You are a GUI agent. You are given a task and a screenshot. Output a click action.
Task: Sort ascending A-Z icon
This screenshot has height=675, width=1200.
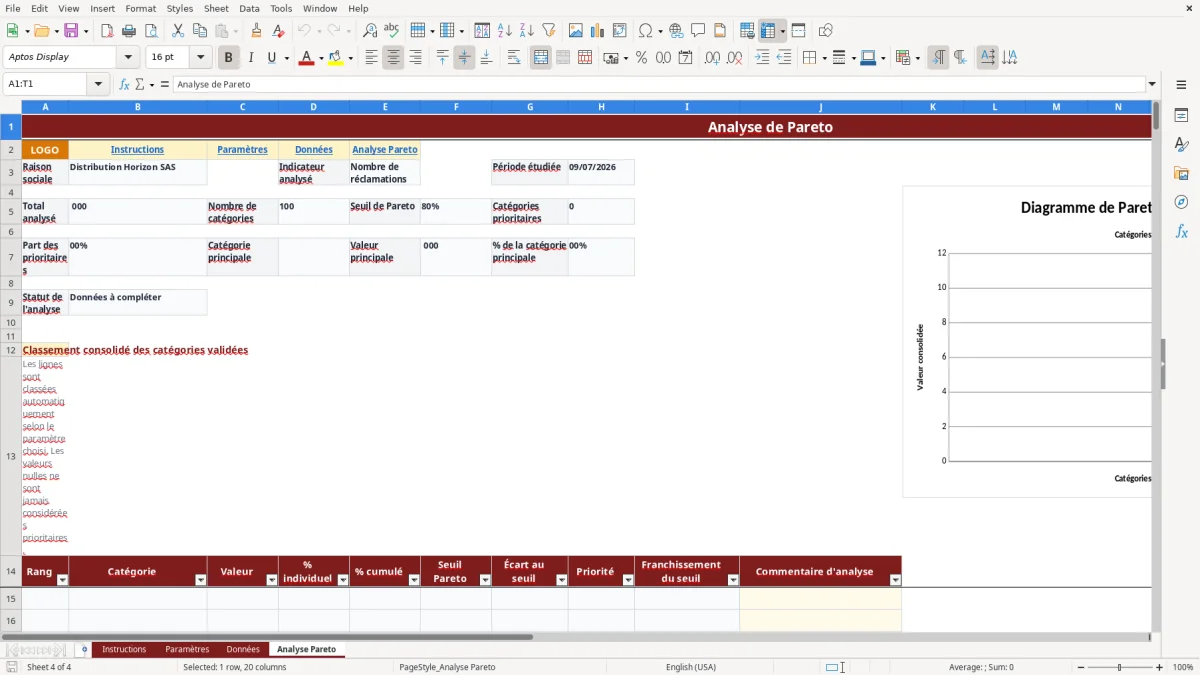pyautogui.click(x=505, y=31)
